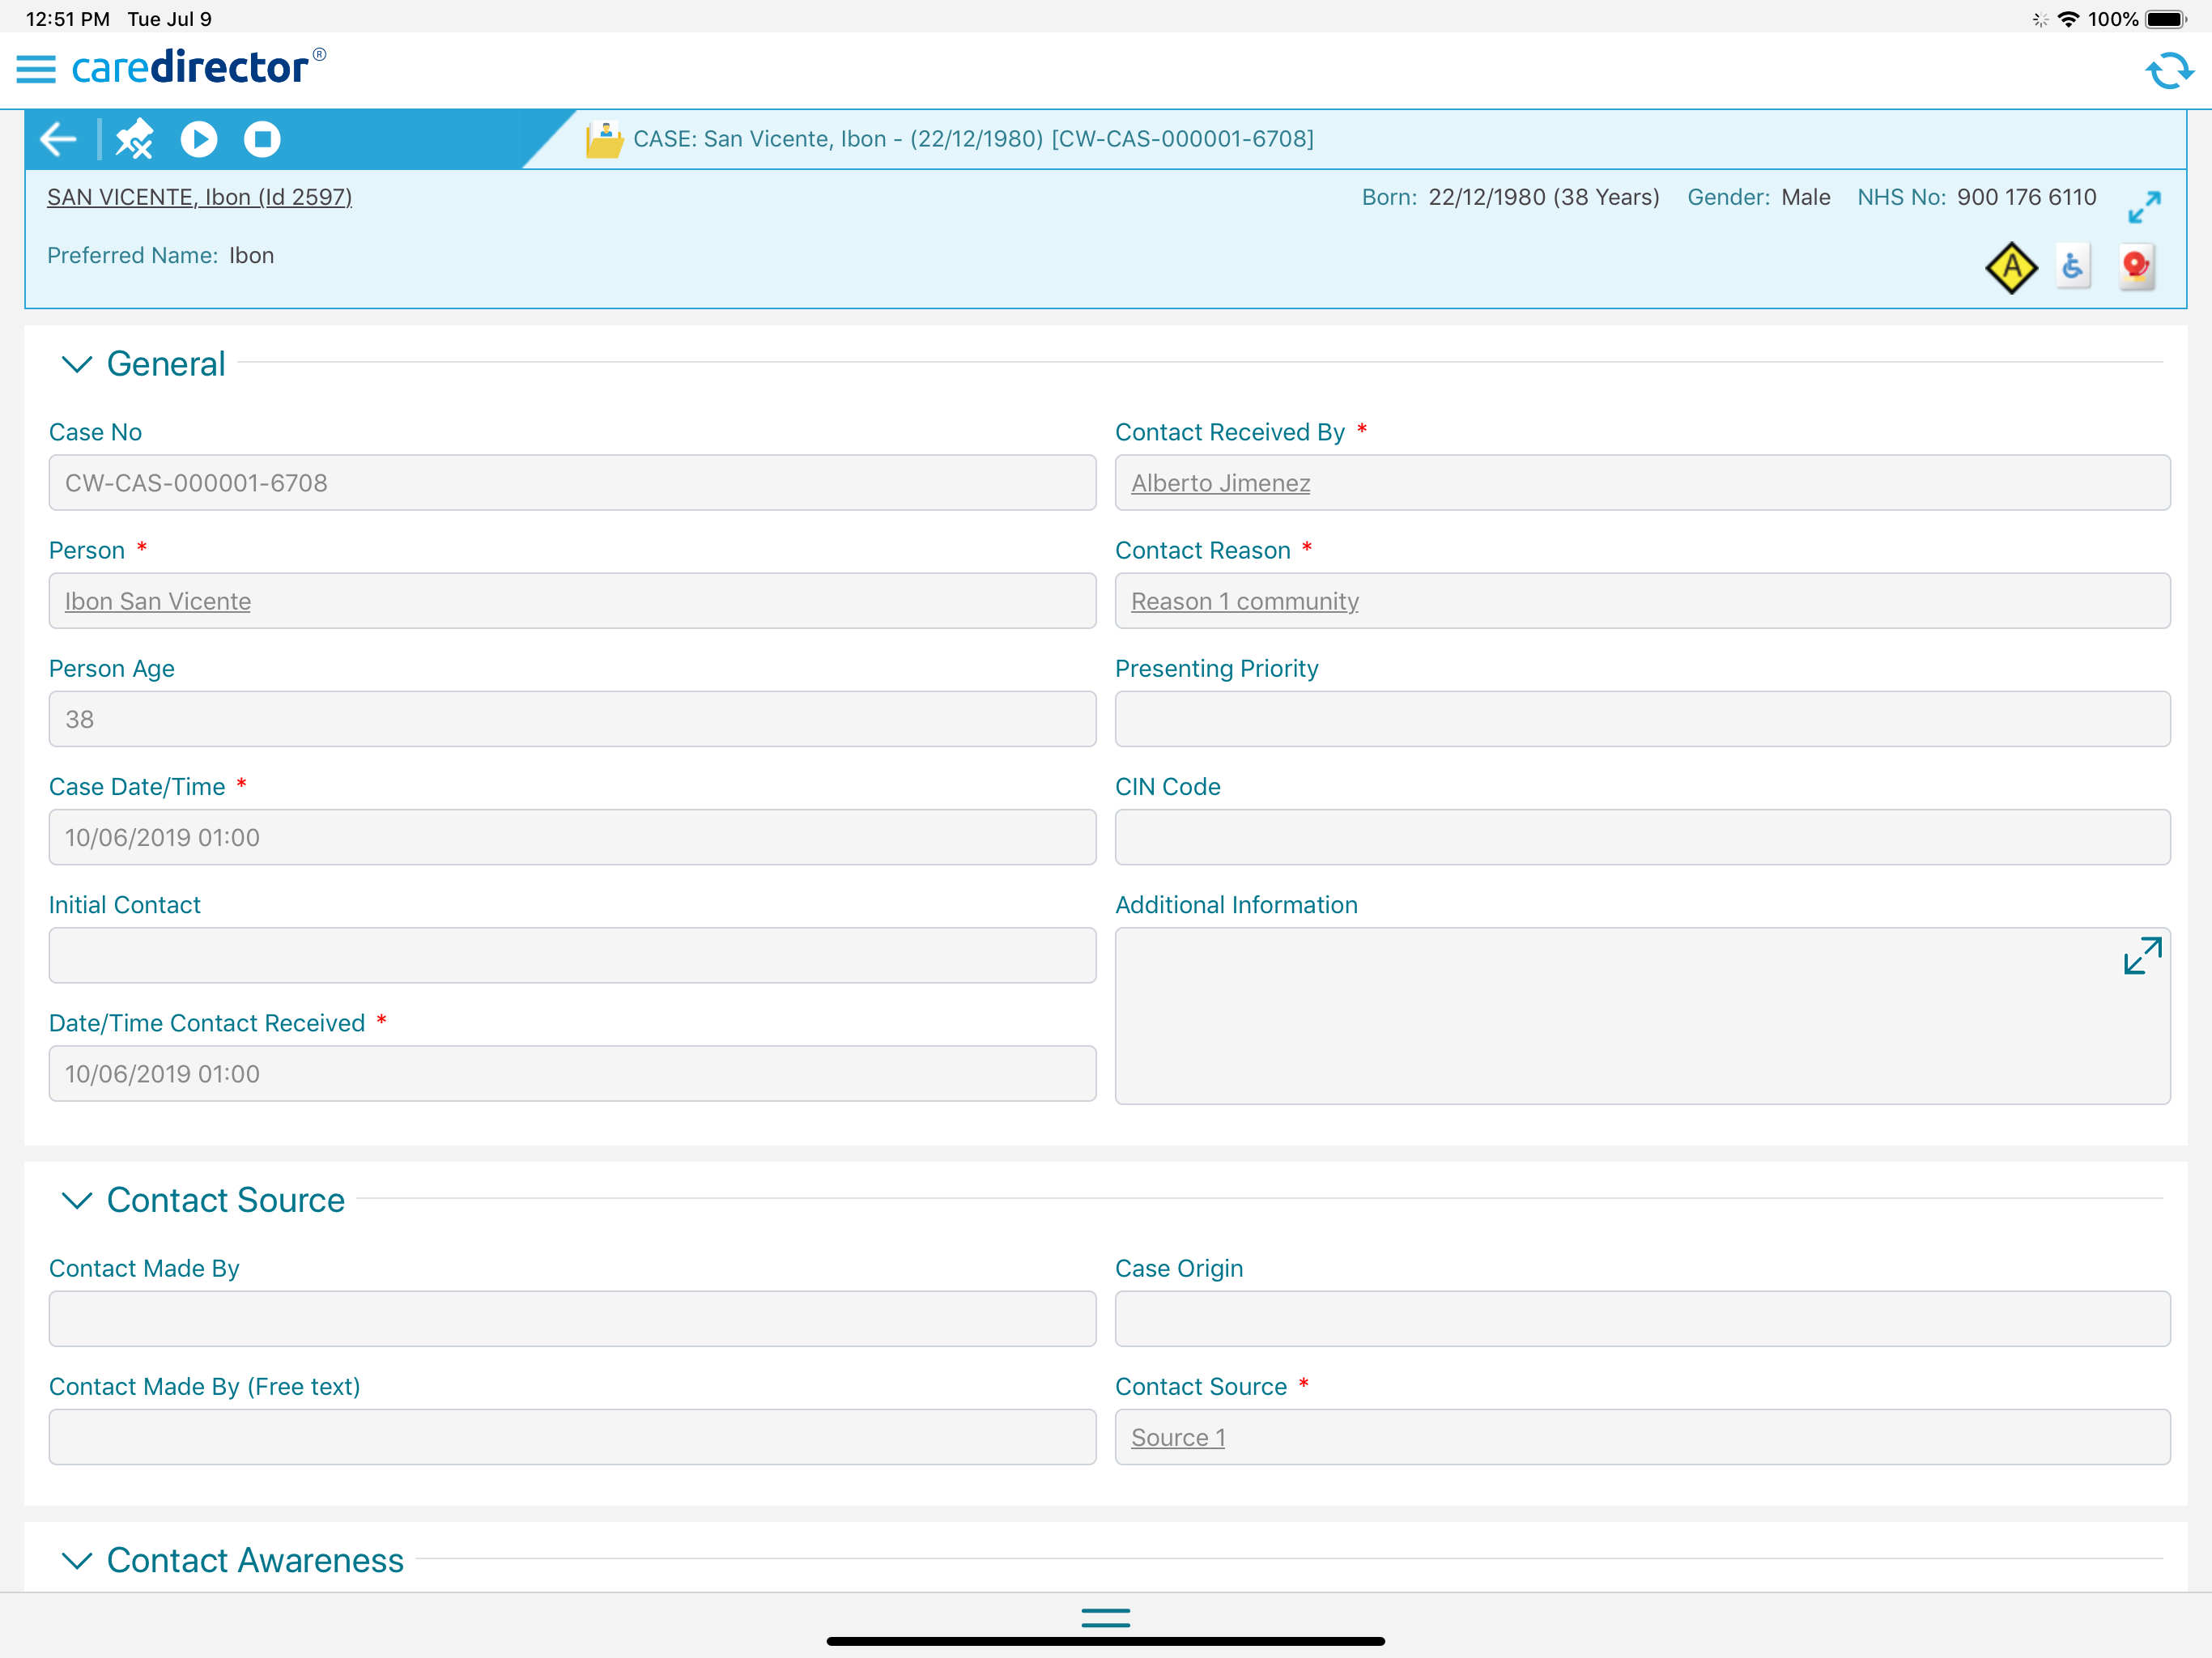Click inside the Additional Information text area
This screenshot has height=1658, width=2212.
click(x=1642, y=1016)
